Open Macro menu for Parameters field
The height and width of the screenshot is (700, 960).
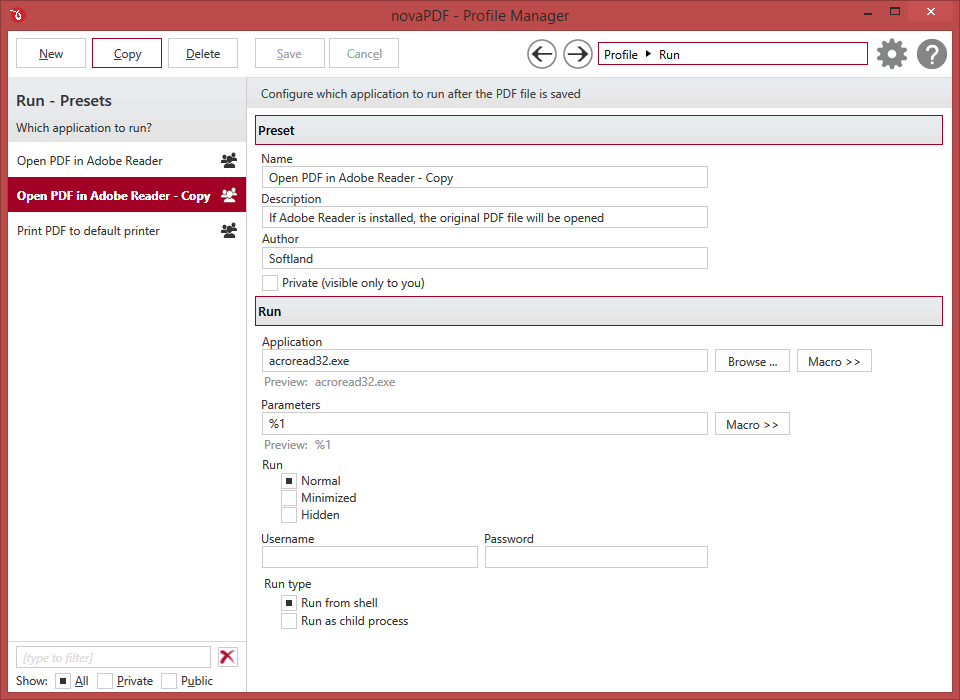752,424
